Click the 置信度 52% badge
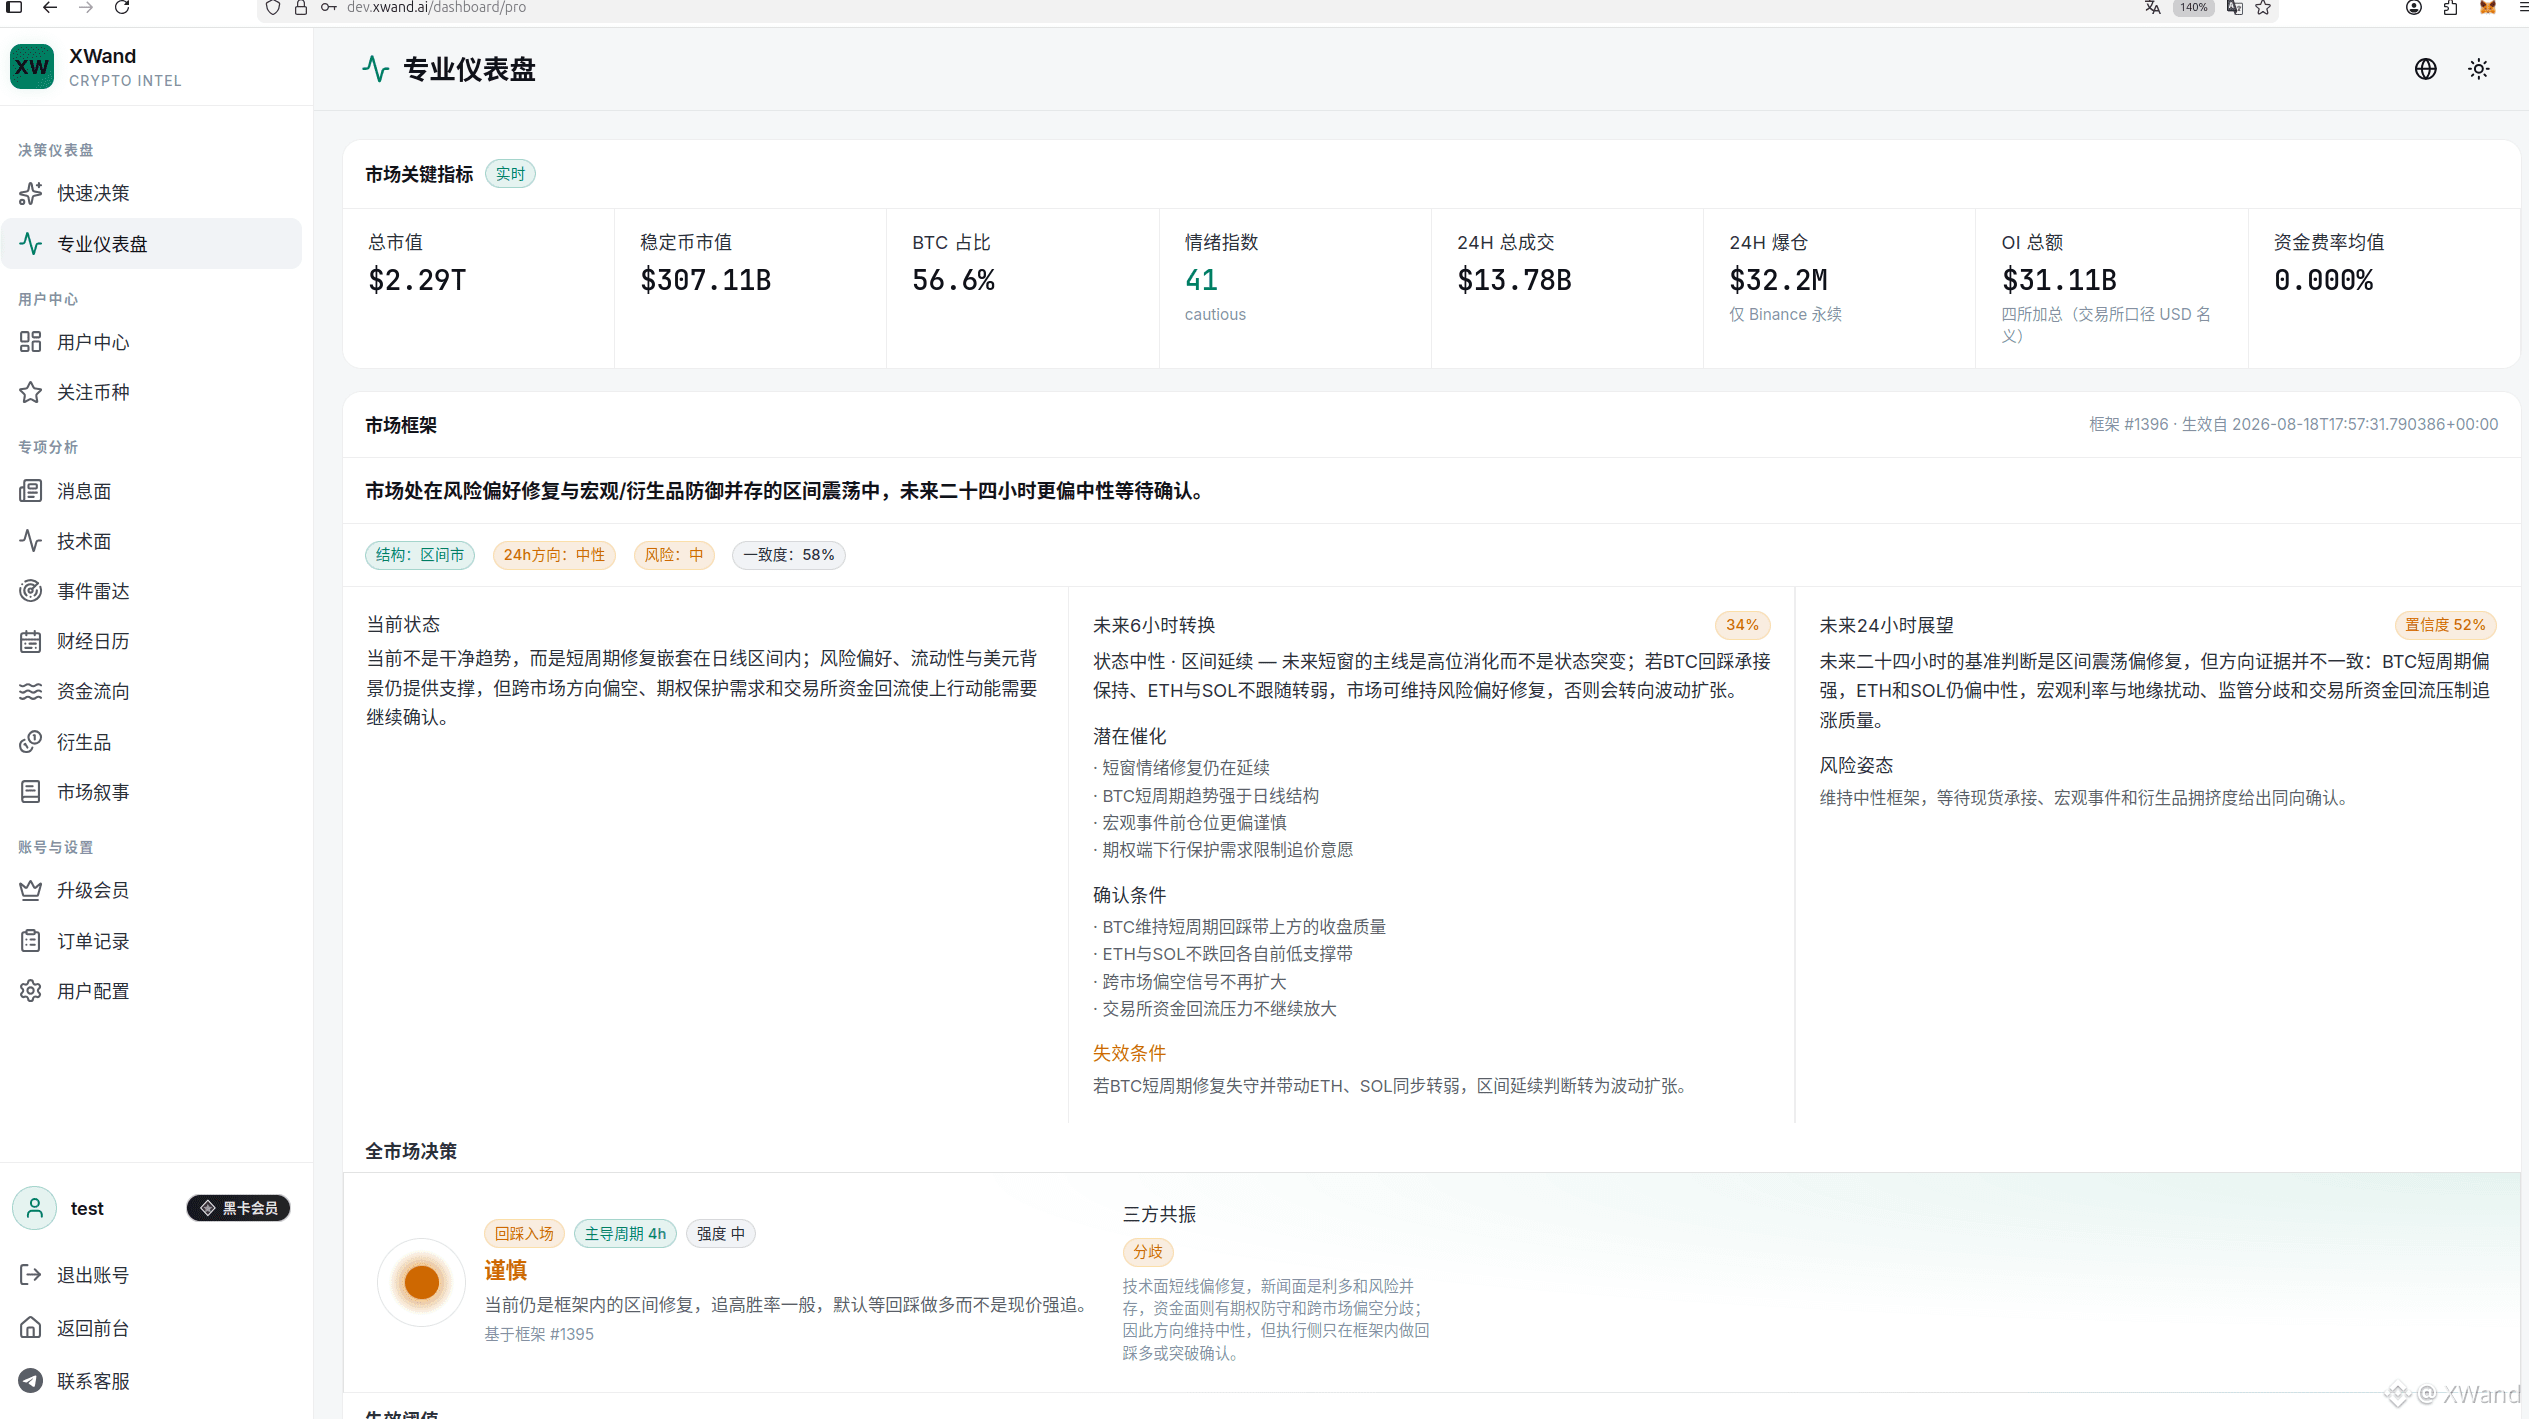Viewport: 2529px width, 1419px height. (x=2445, y=625)
